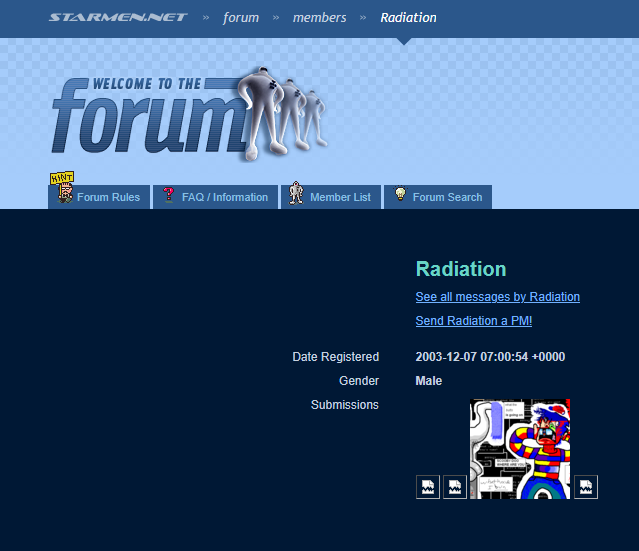Click the Starmen figures in the banner
This screenshot has height=551, width=639.
point(285,112)
